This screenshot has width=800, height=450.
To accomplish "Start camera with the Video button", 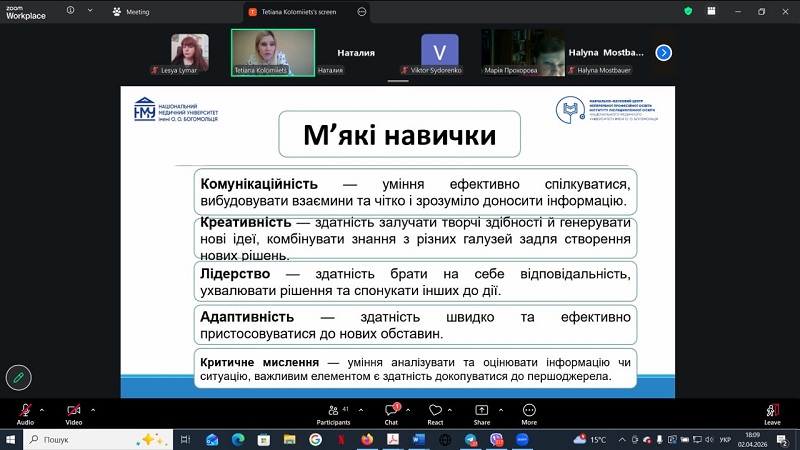I will pos(73,411).
